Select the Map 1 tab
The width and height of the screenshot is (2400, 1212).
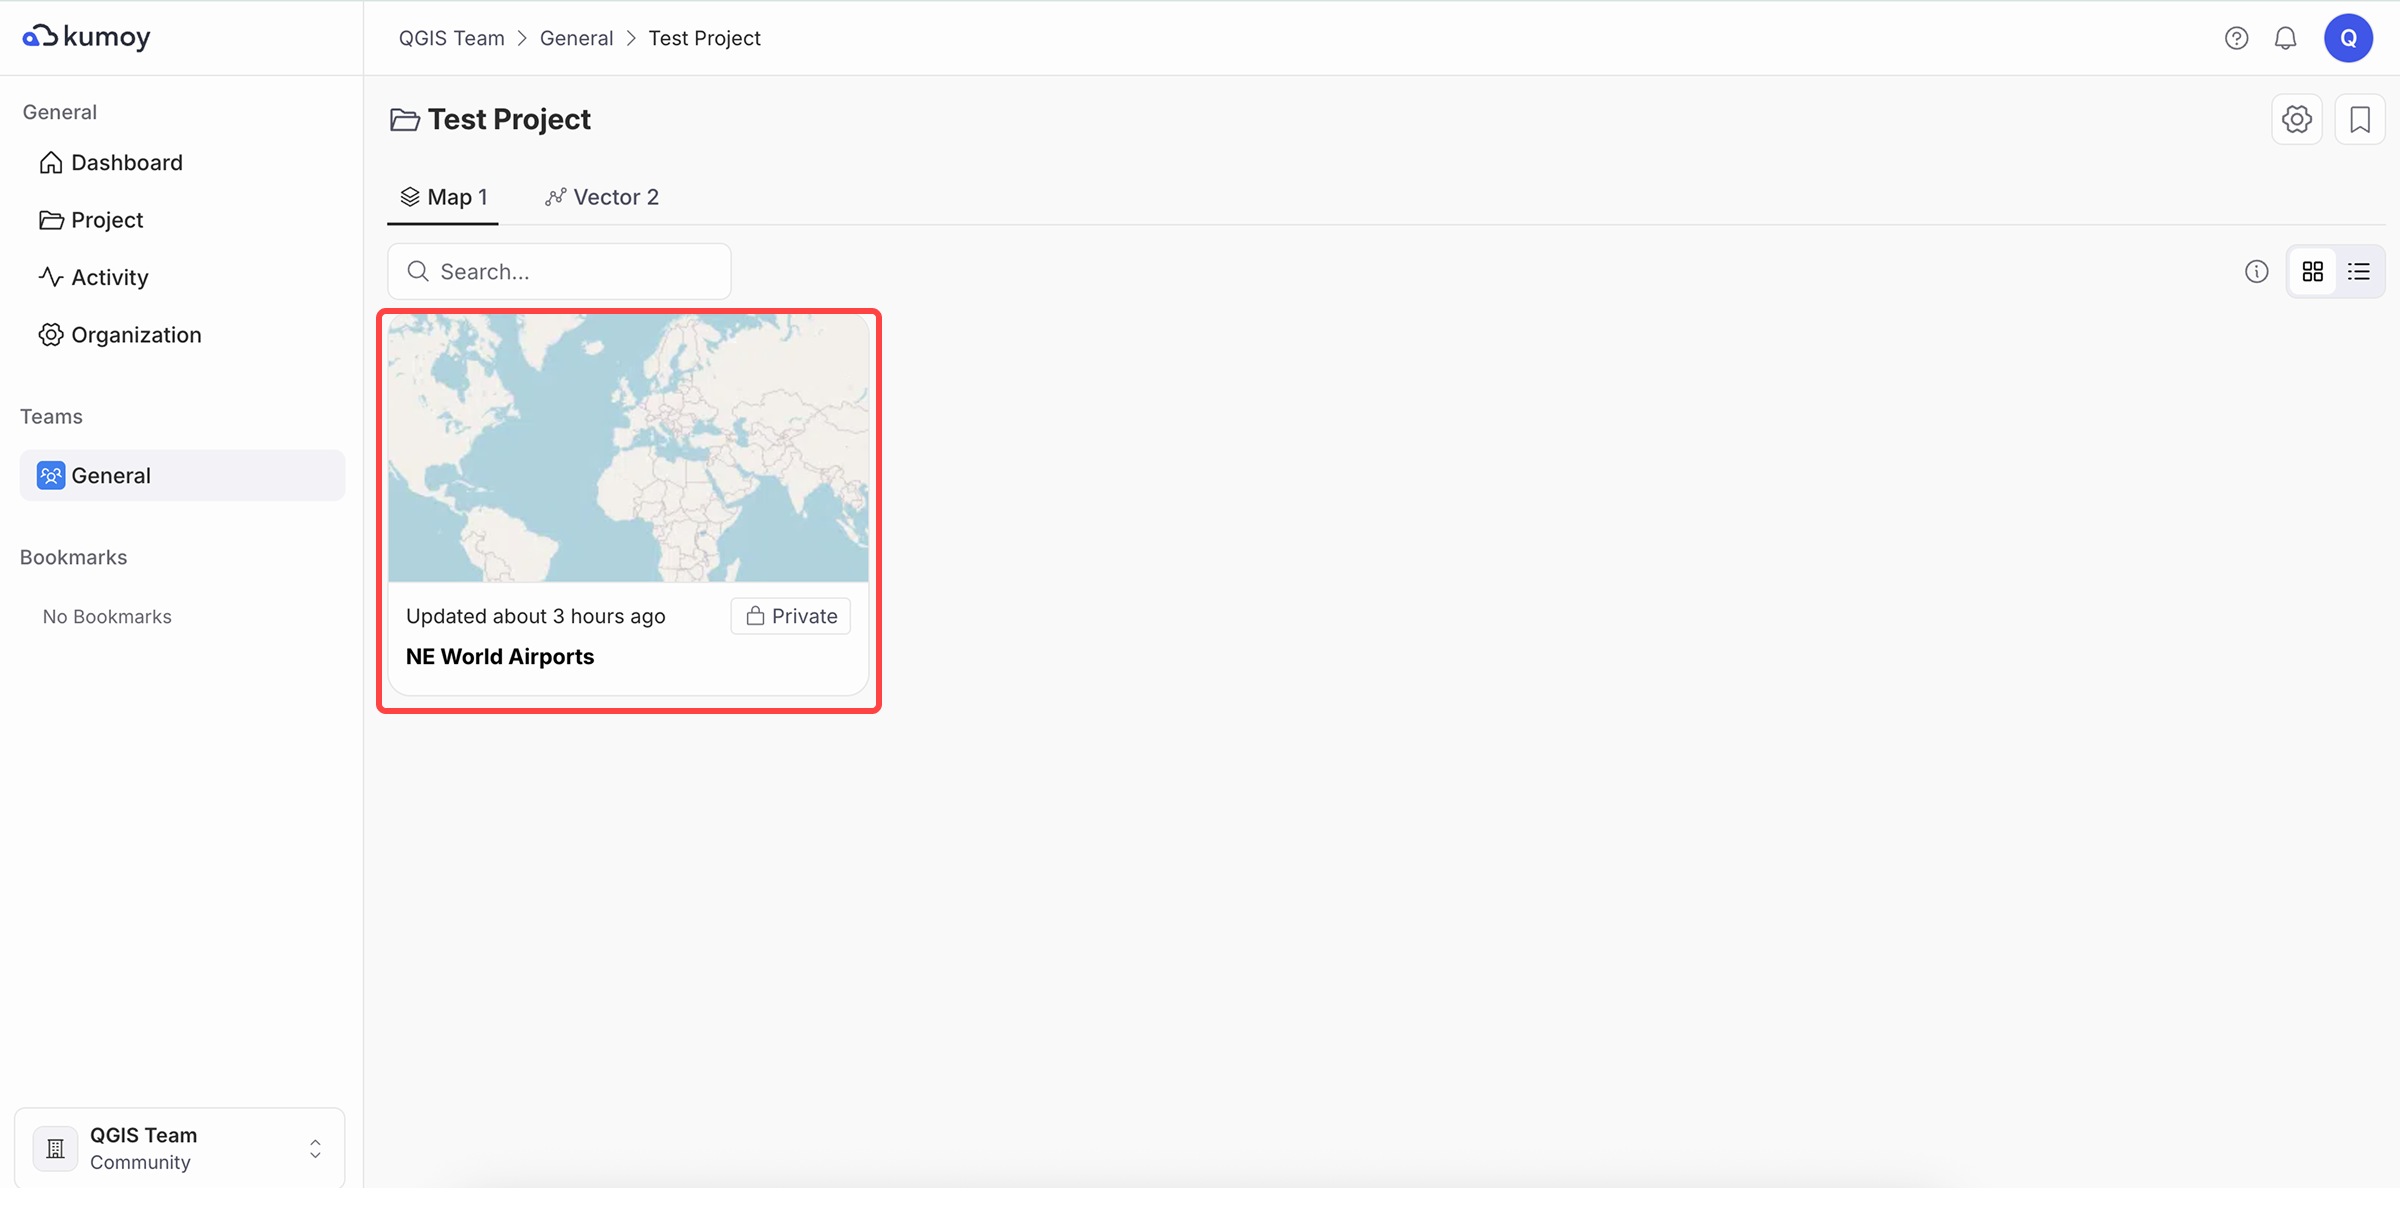(443, 196)
